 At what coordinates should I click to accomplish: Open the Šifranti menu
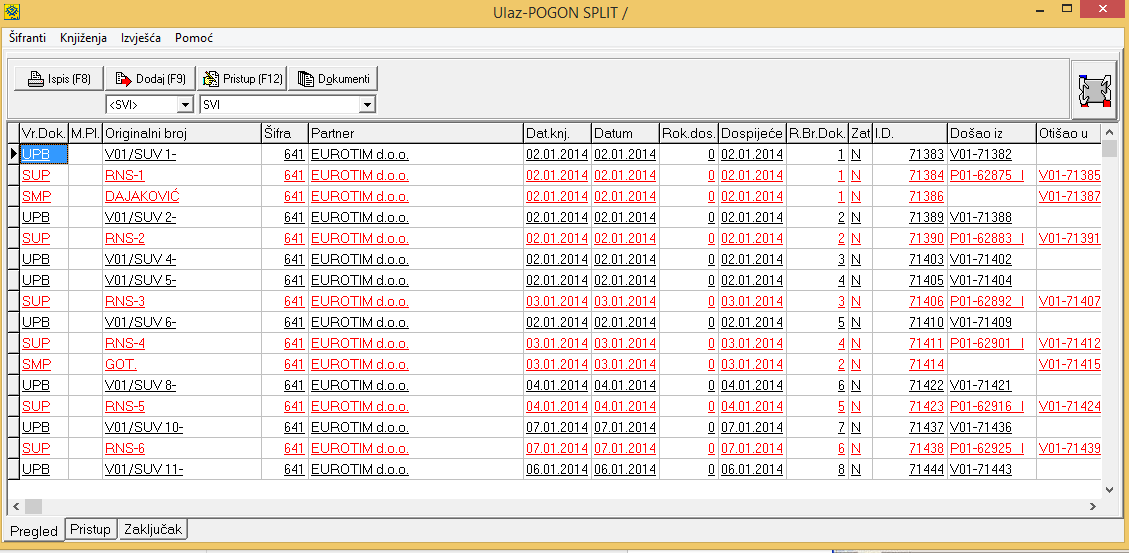(28, 38)
